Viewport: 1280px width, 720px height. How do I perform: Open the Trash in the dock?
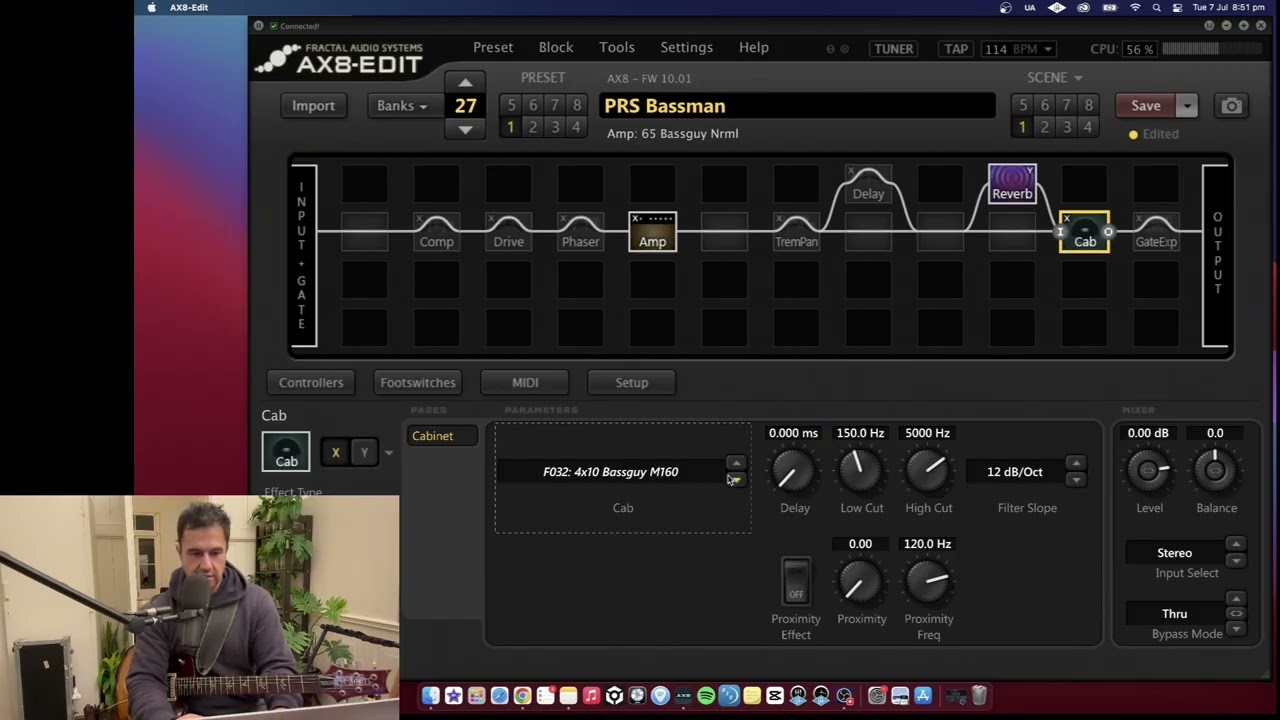click(979, 696)
